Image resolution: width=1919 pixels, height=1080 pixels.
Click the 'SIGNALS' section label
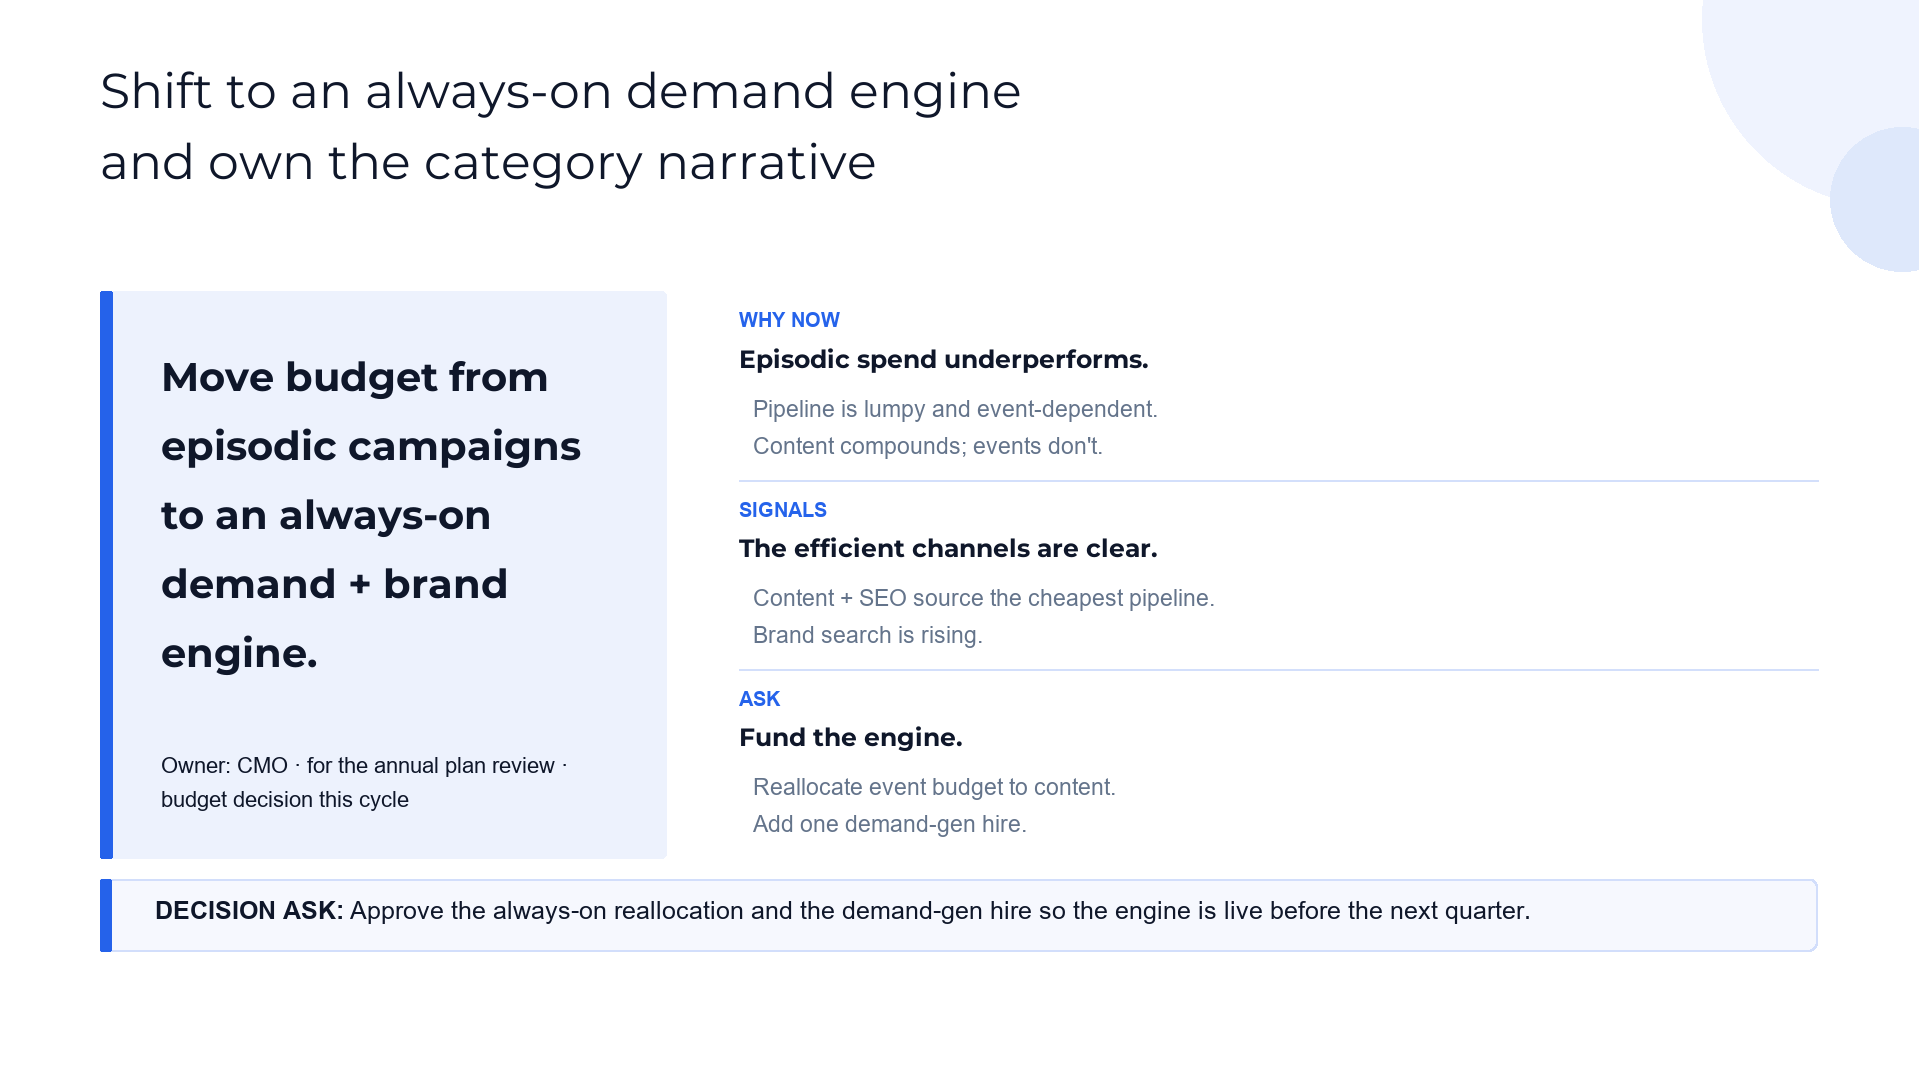point(782,510)
